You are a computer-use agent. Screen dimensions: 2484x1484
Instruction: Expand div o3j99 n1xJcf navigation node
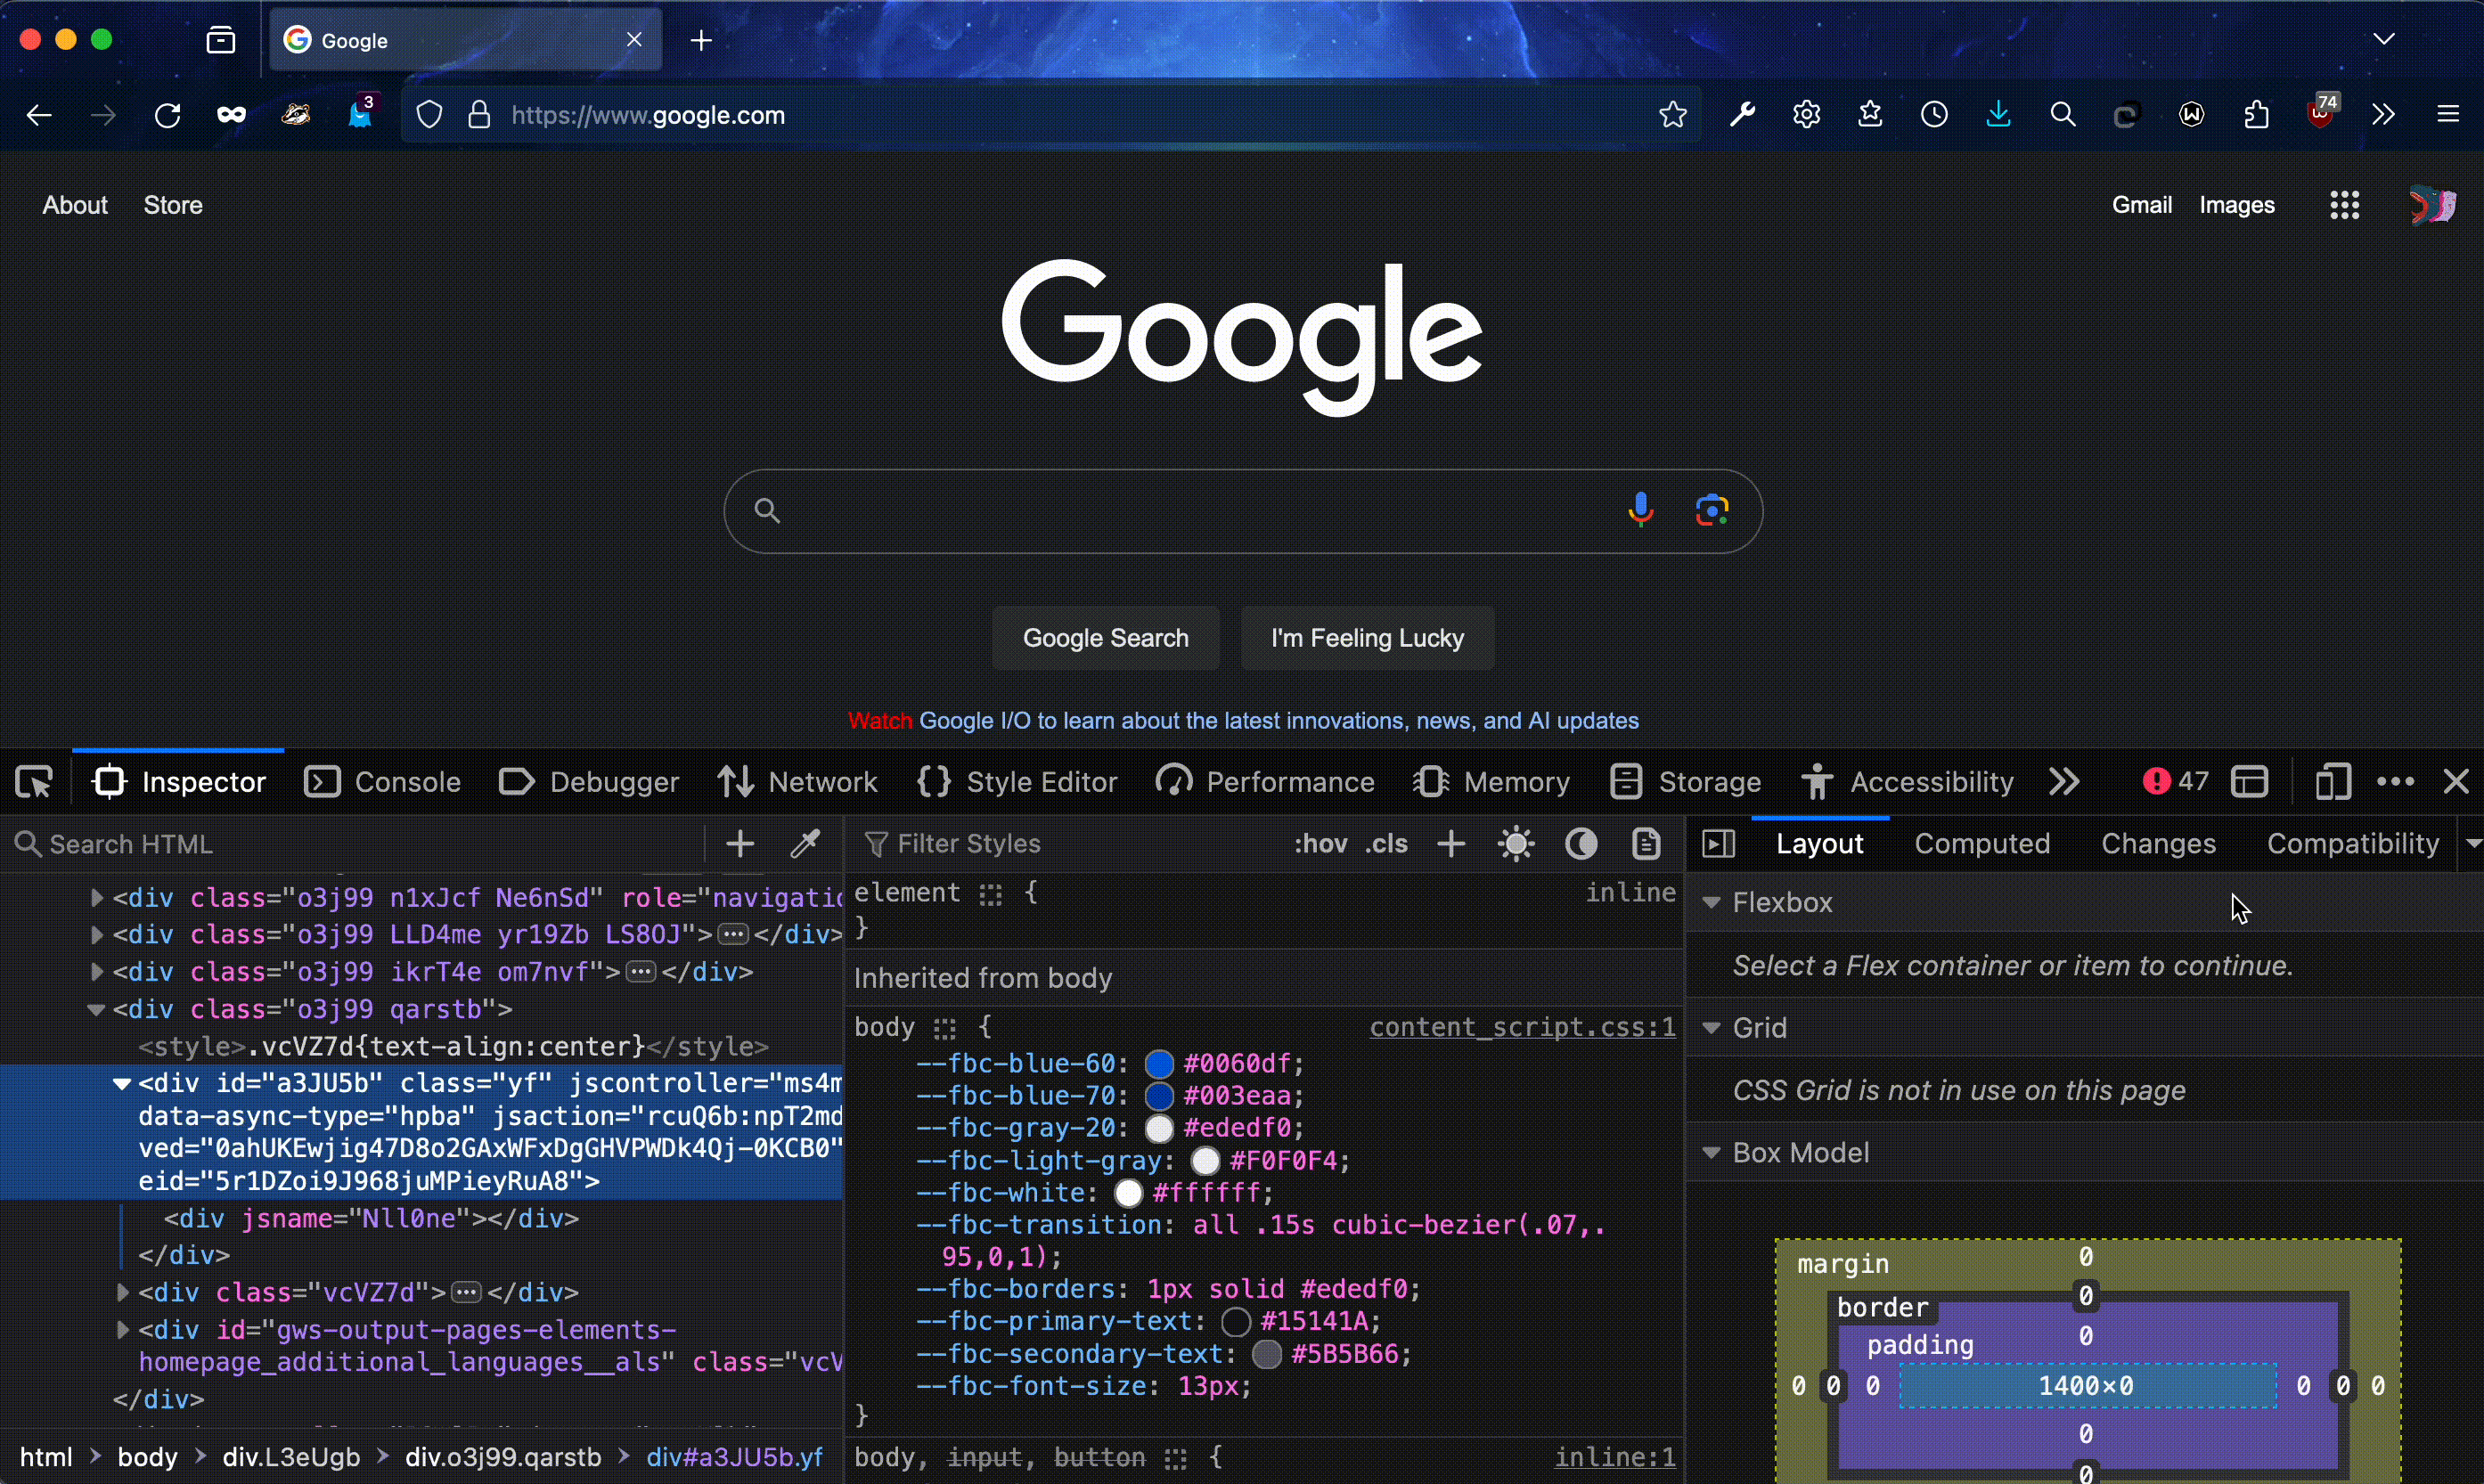tap(97, 898)
